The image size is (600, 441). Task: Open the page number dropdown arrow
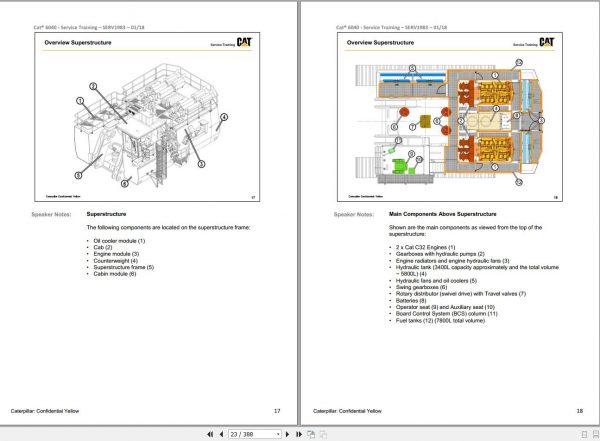tap(278, 434)
